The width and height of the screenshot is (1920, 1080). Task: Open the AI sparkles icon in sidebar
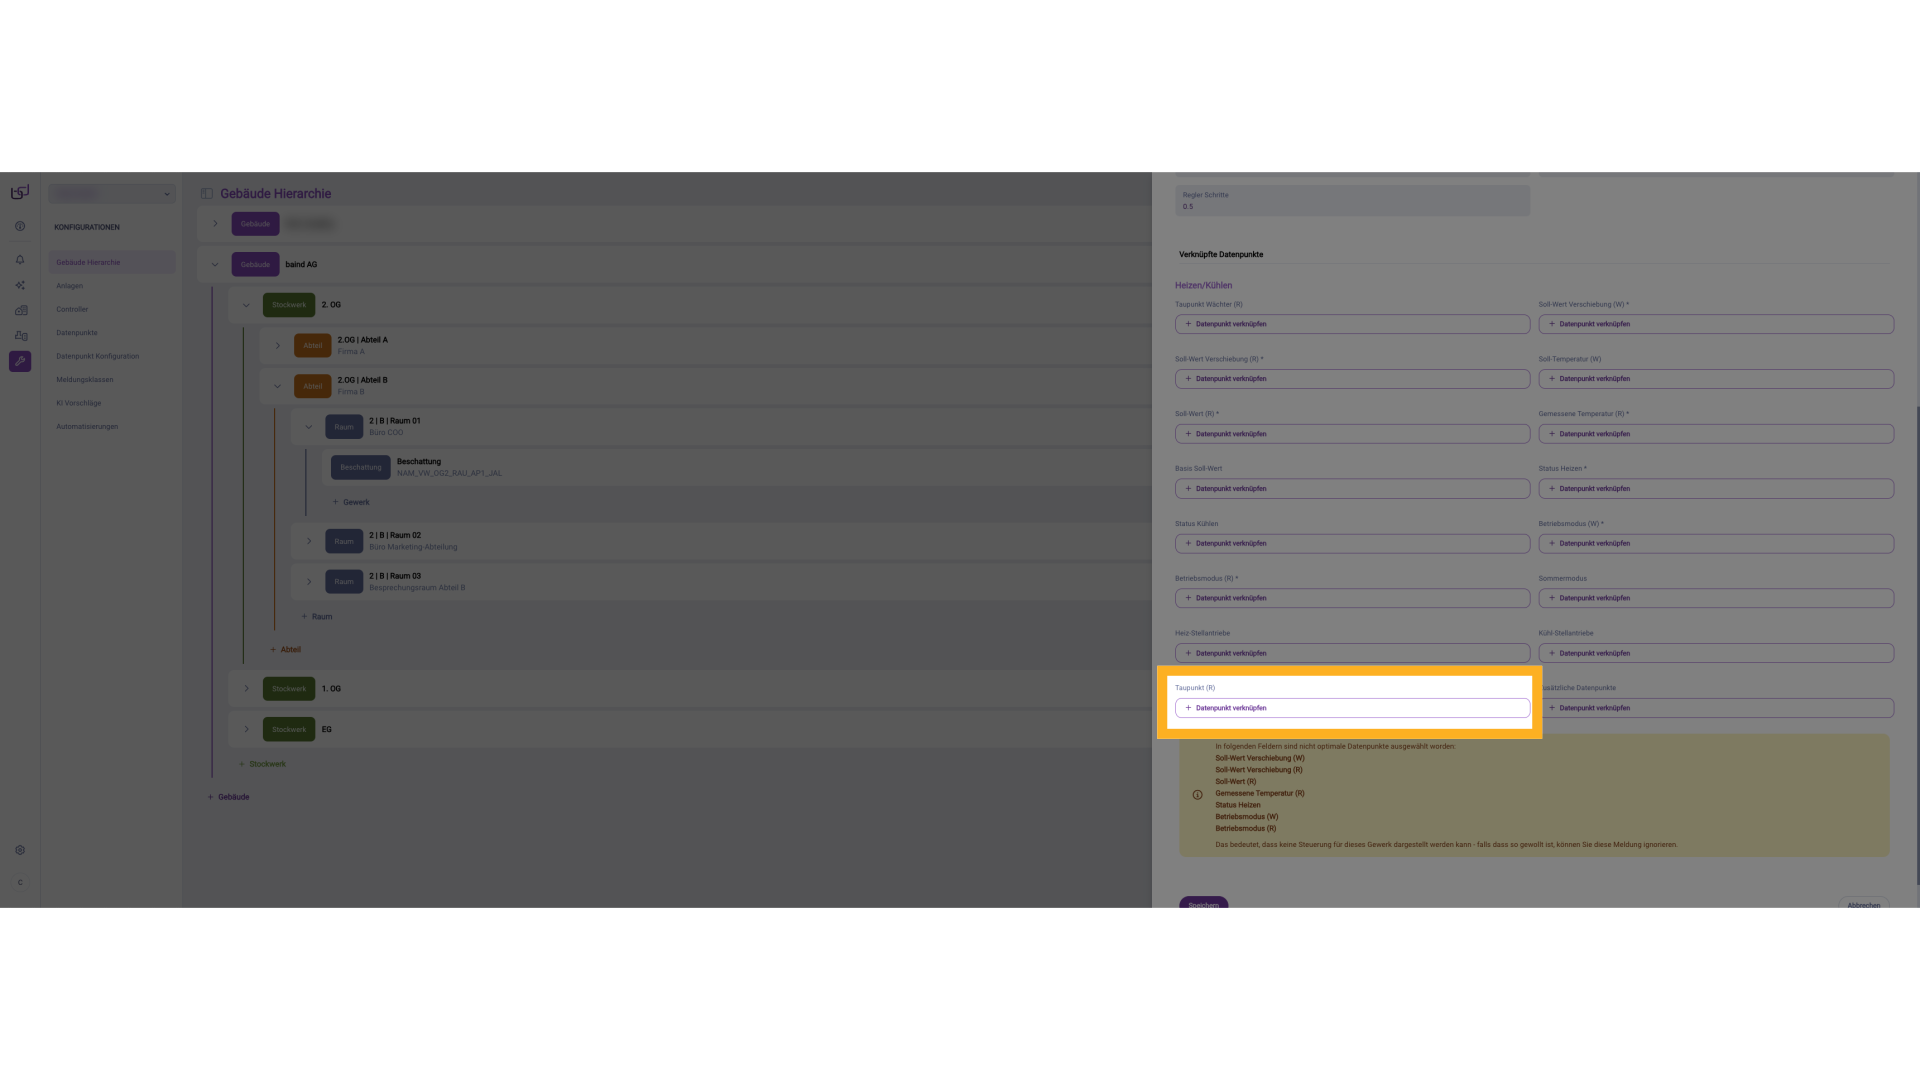[x=20, y=285]
